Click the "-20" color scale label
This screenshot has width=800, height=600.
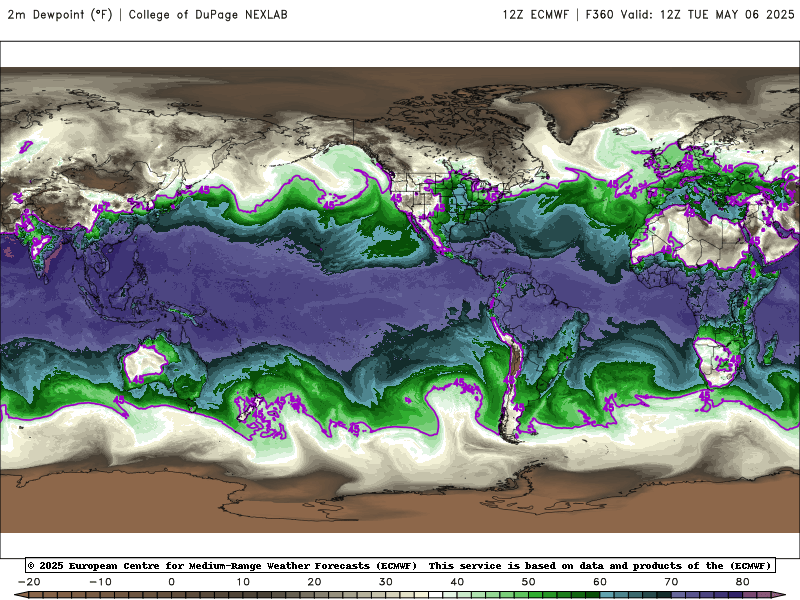pos(29,582)
